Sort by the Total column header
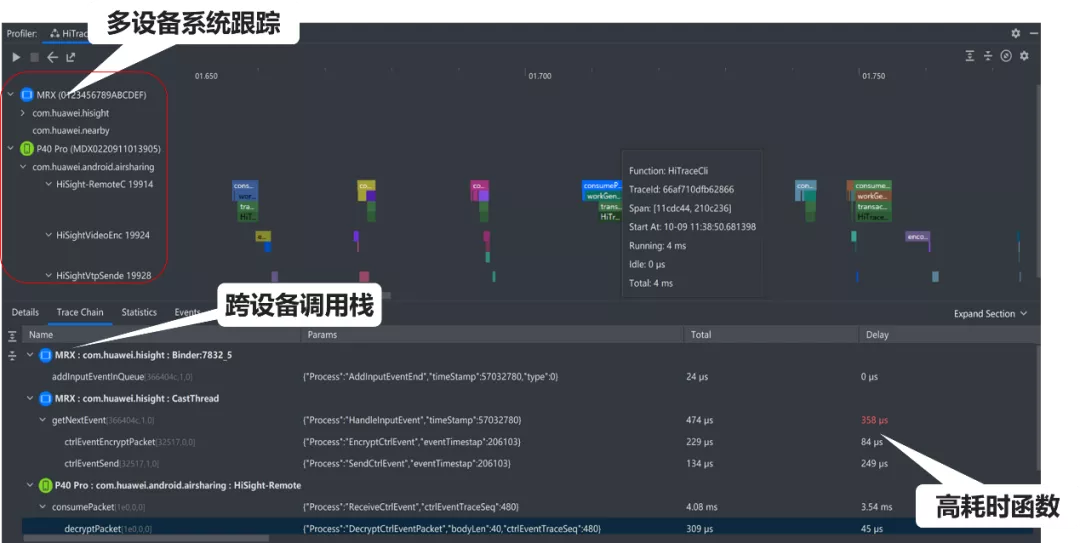 (x=771, y=334)
